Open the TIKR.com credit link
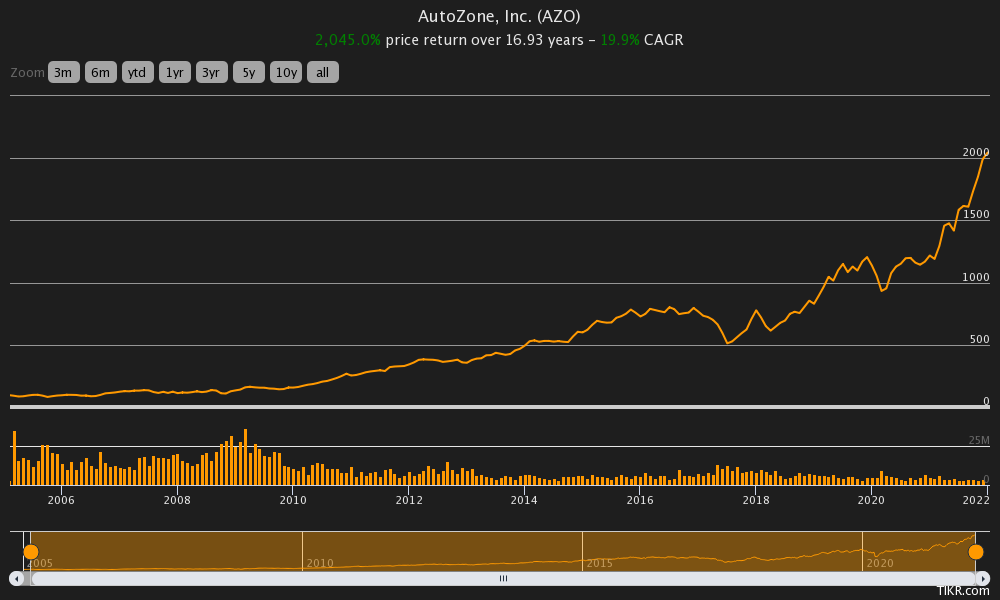This screenshot has width=1000, height=600. coord(963,591)
